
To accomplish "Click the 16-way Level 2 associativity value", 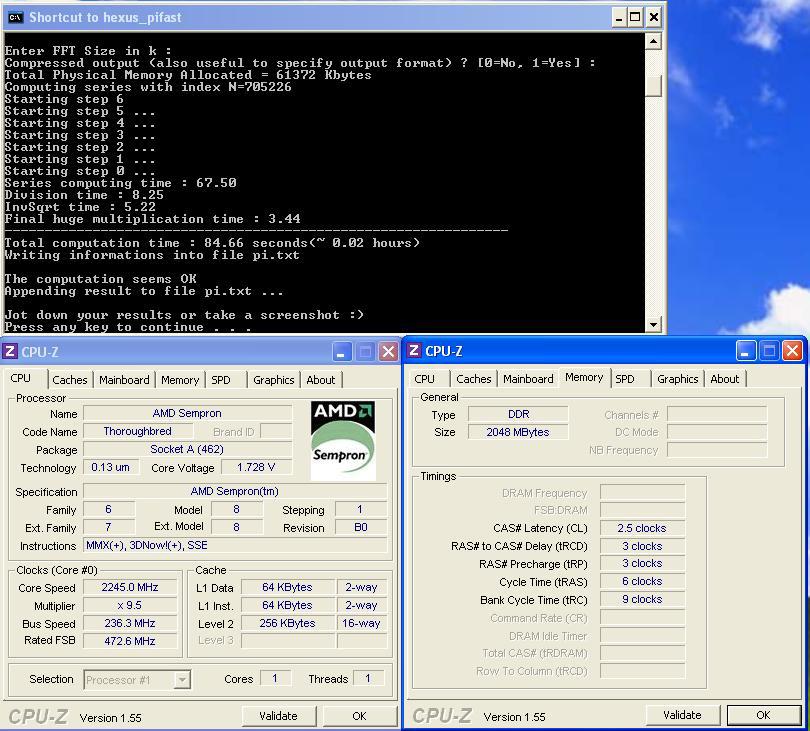I will coord(361,623).
